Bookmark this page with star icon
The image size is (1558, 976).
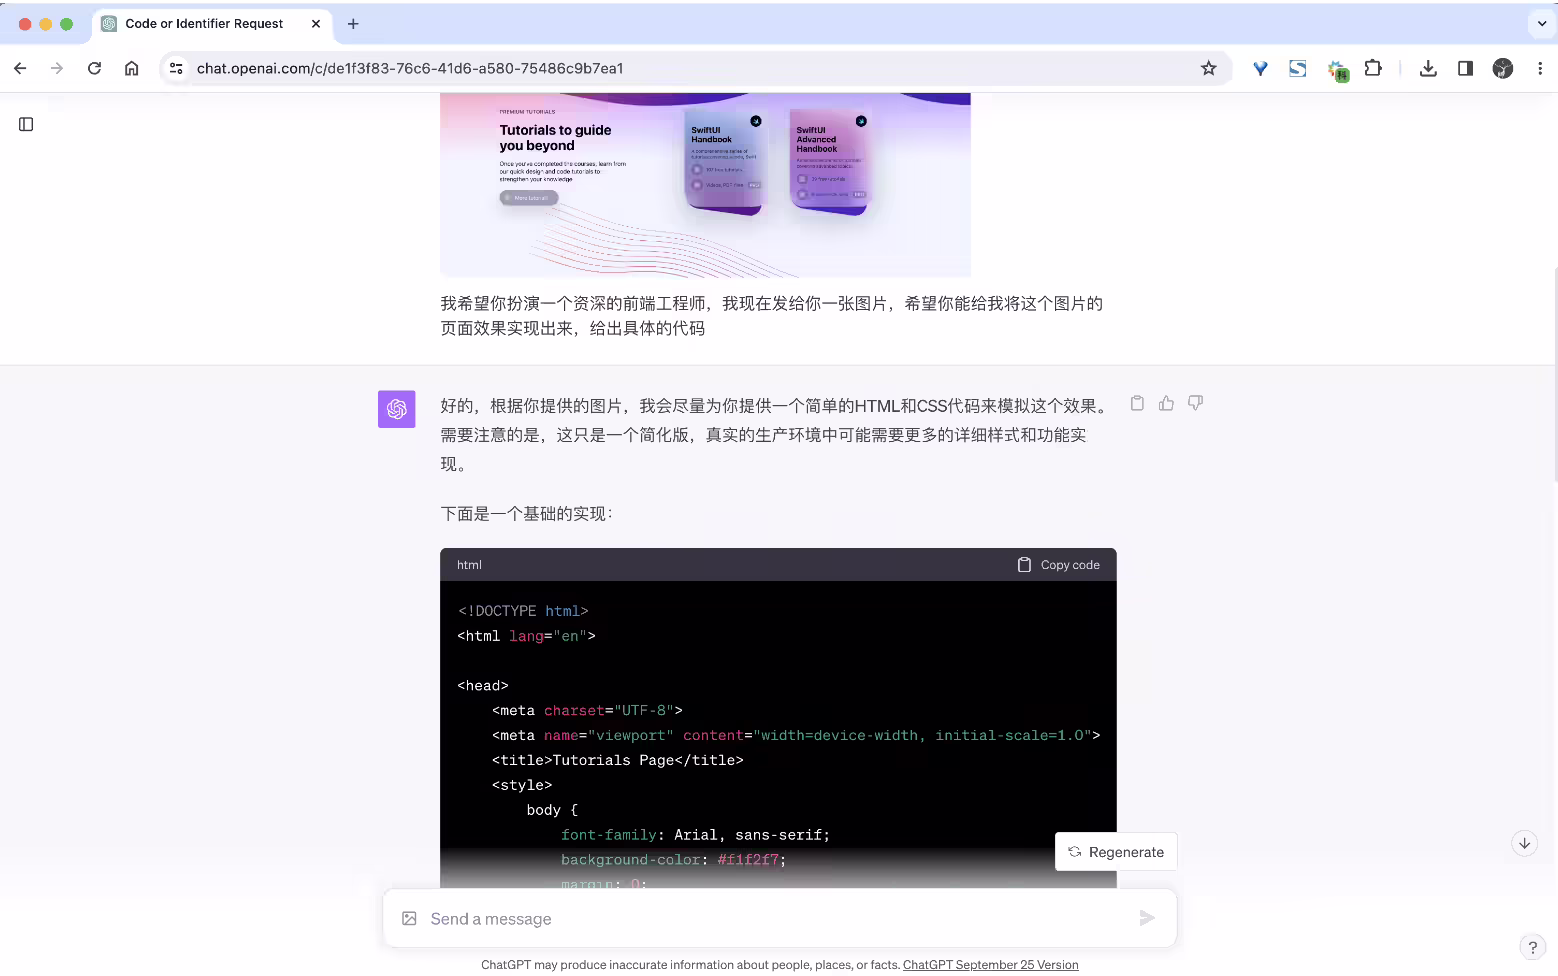1208,68
